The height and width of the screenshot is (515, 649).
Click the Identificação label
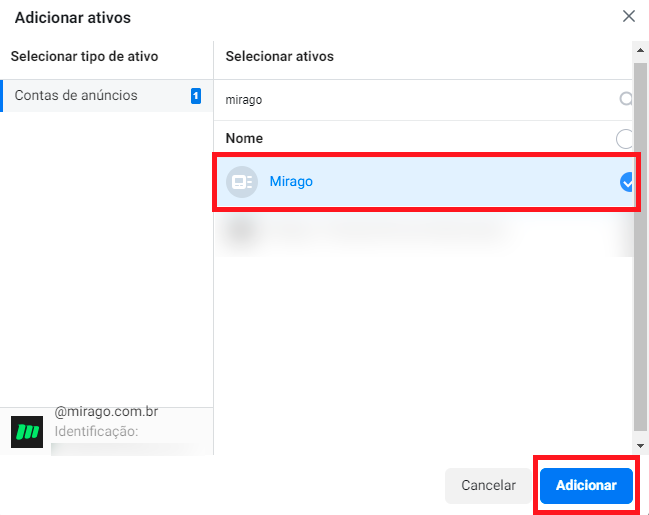coord(96,431)
